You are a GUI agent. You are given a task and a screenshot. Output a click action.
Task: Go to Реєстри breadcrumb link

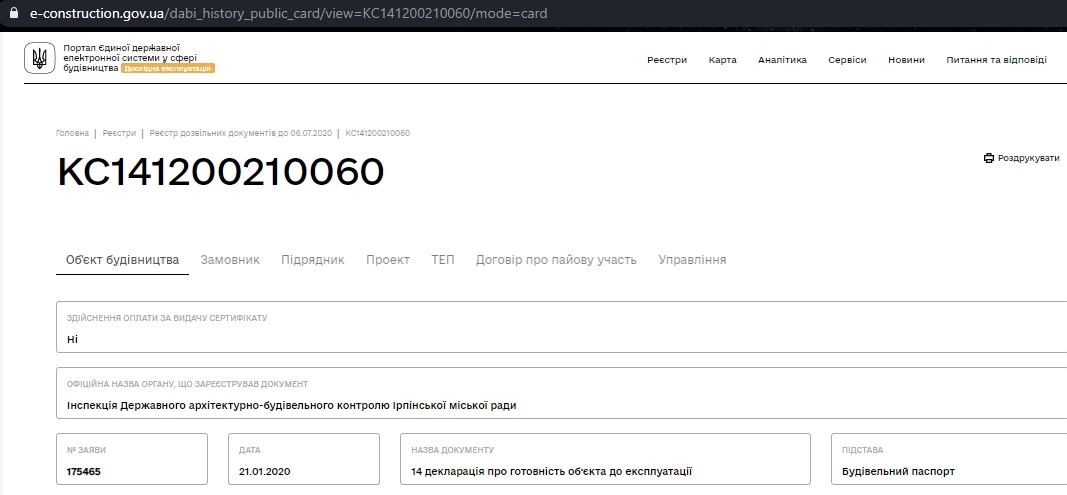coord(119,133)
